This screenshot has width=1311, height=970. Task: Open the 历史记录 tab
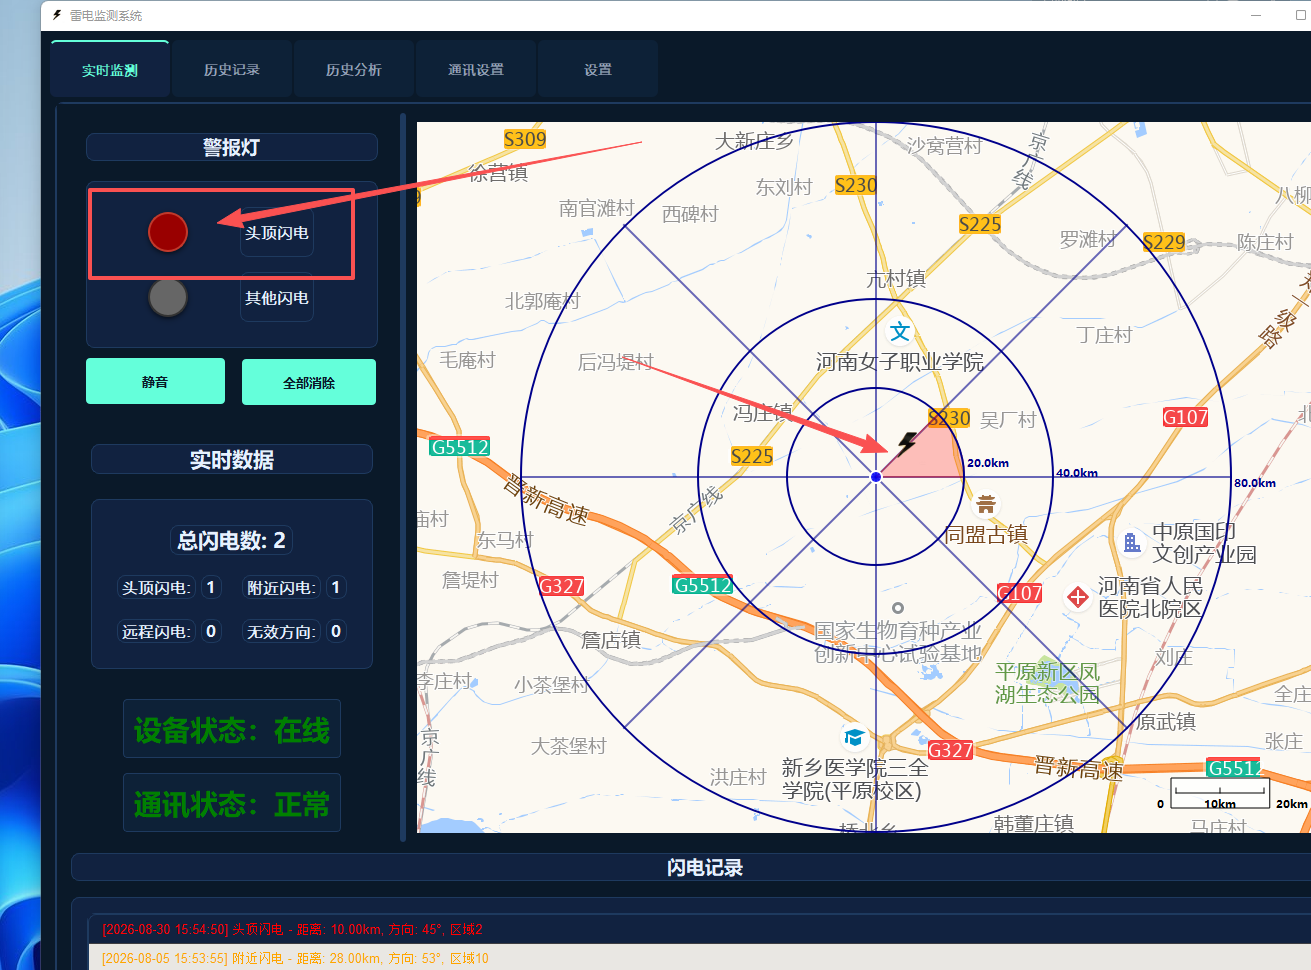232,70
